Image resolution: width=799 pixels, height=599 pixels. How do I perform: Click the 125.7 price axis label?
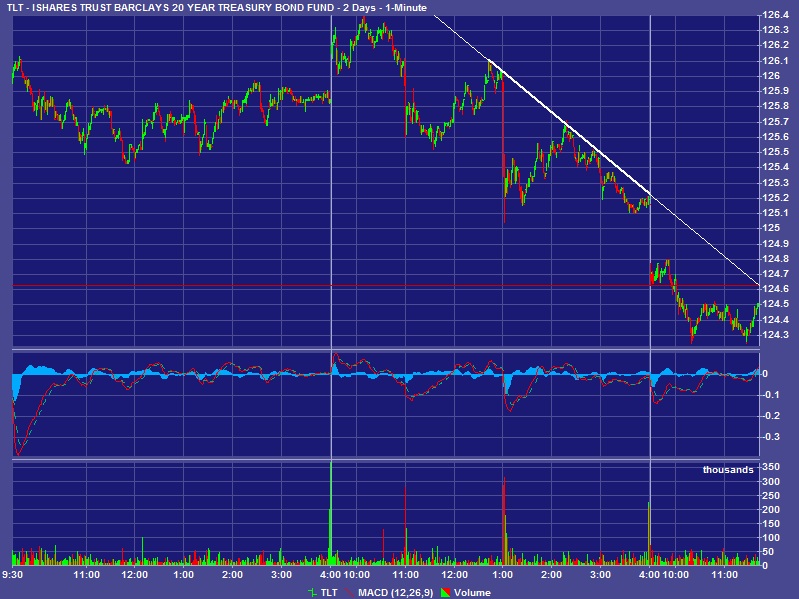775,121
